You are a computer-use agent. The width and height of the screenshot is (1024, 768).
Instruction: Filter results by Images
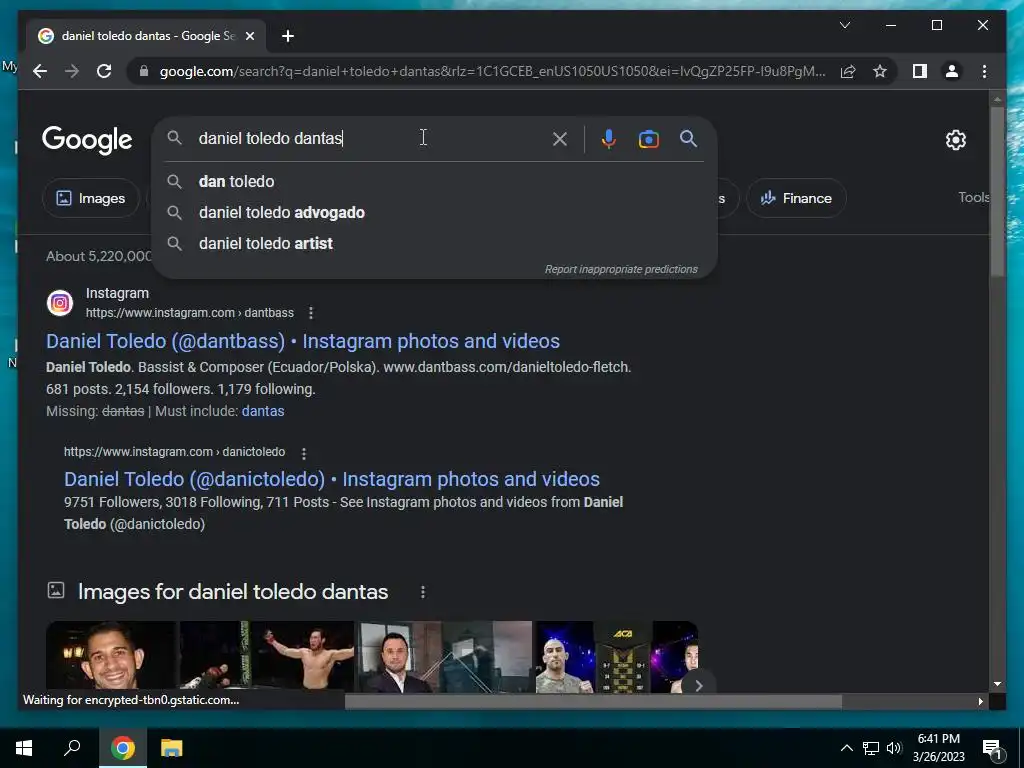coord(91,199)
